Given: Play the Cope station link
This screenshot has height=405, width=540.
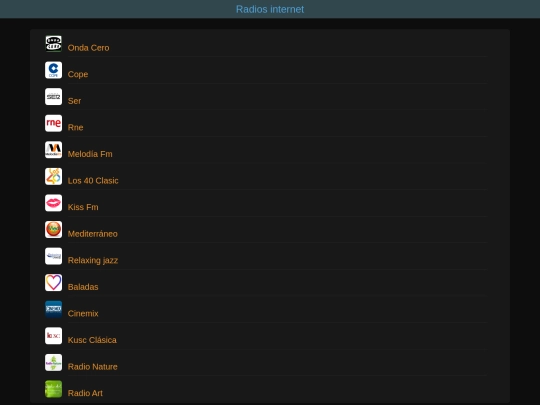Looking at the screenshot, I should tap(78, 74).
